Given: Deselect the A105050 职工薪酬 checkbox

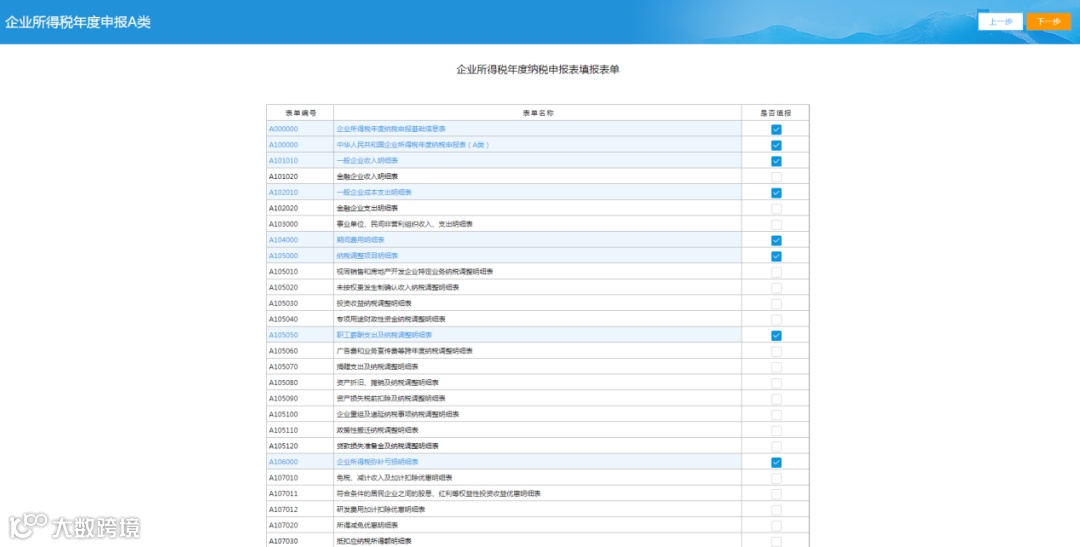Looking at the screenshot, I should [x=776, y=336].
